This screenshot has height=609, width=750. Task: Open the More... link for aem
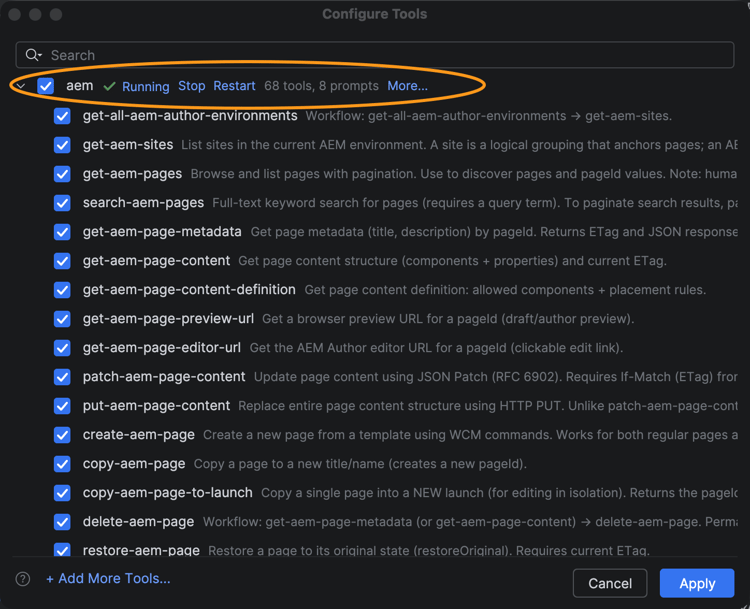408,86
